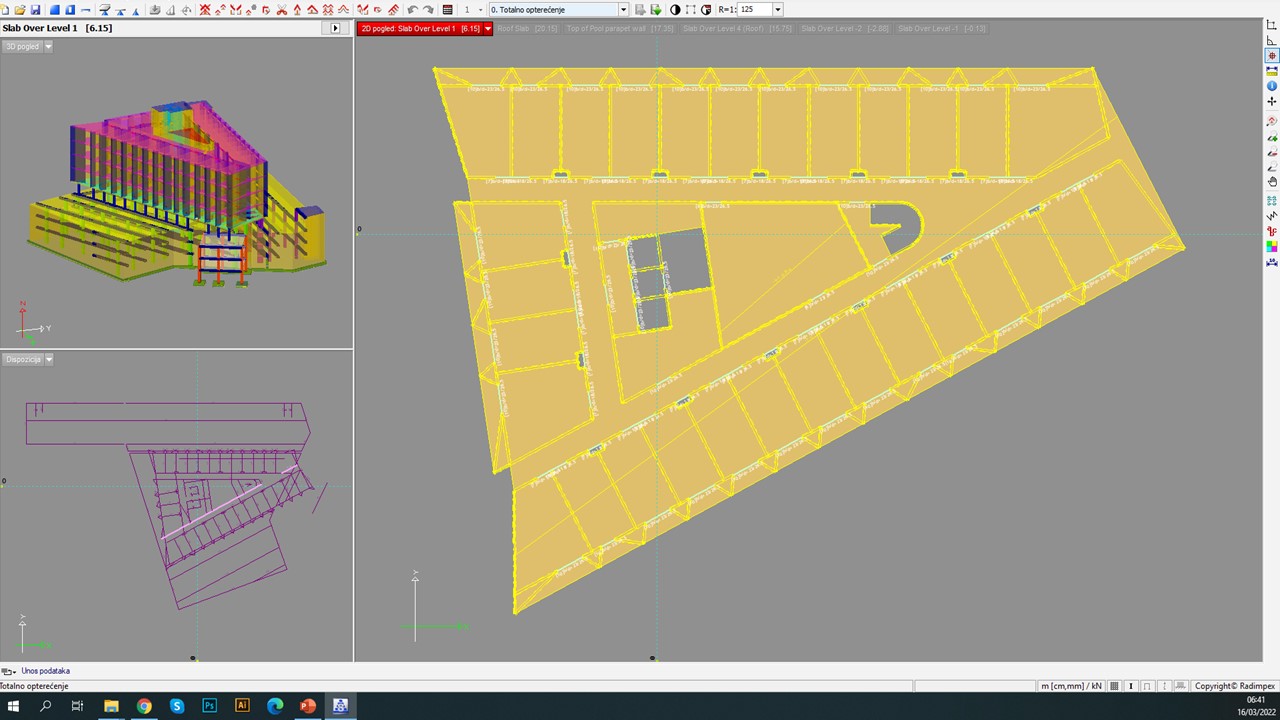Image resolution: width=1280 pixels, height=720 pixels.
Task: Click the play arrow button beside Slab Over Level 1
Action: [335, 28]
